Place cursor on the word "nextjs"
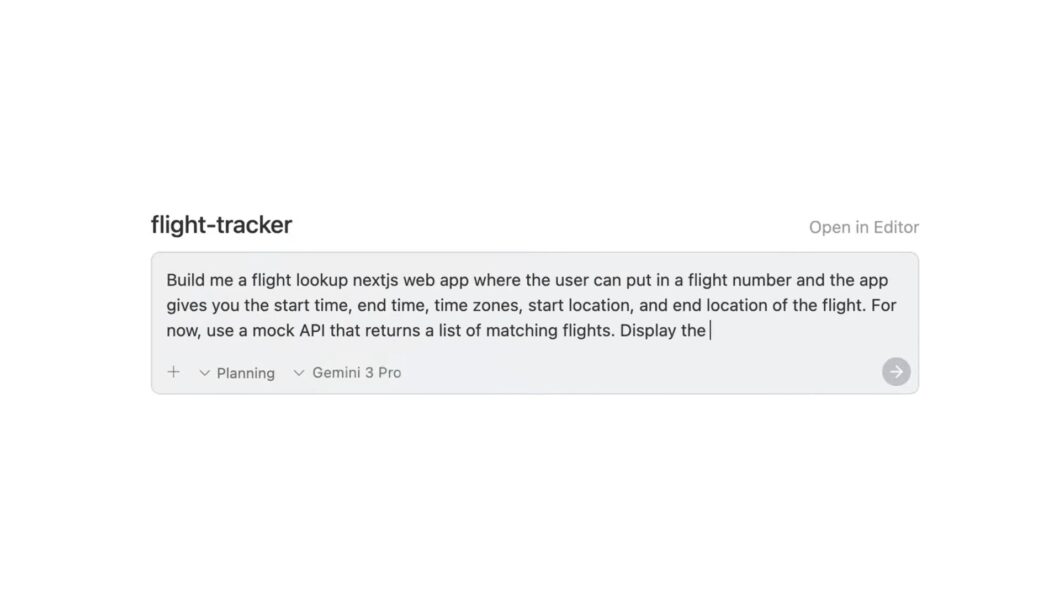1060x596 pixels. [376, 280]
